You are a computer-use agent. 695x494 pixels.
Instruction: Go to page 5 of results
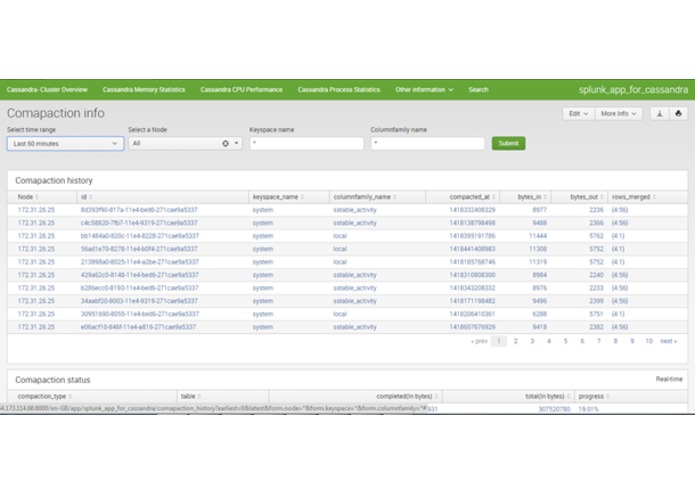point(566,341)
